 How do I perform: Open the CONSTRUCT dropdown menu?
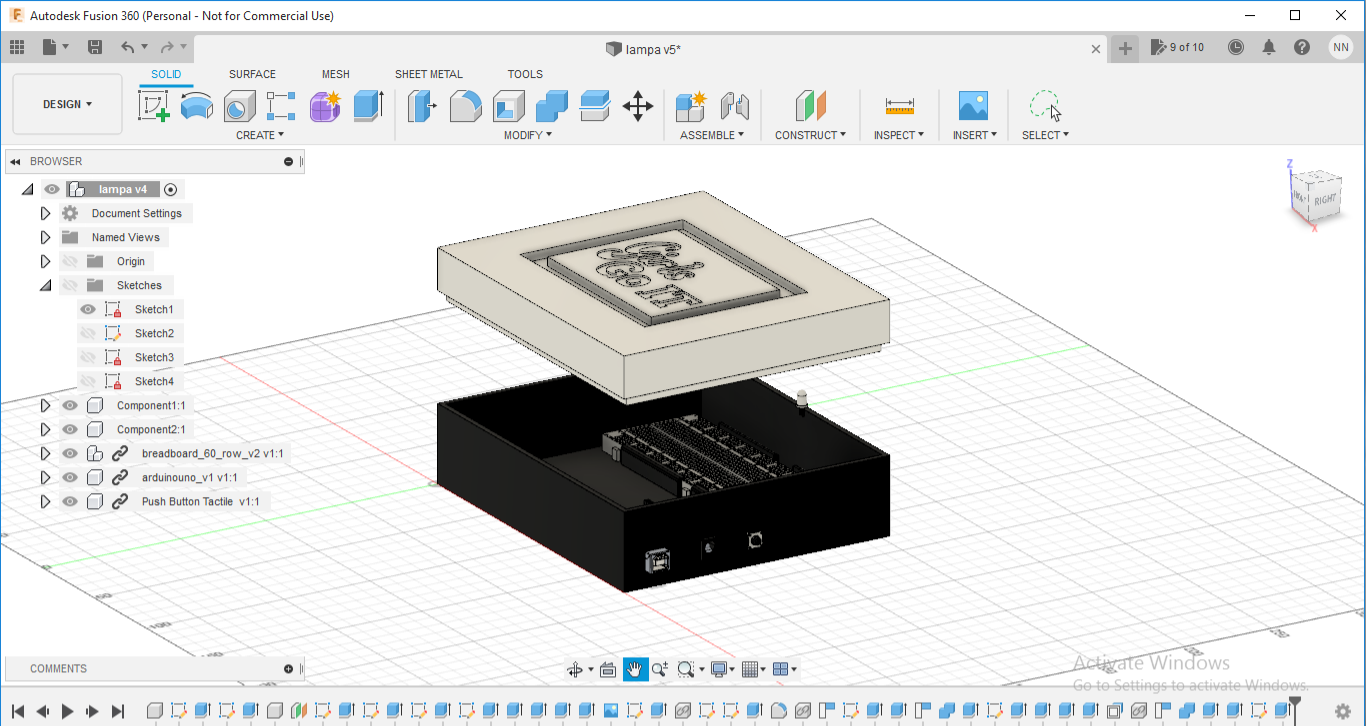click(810, 135)
